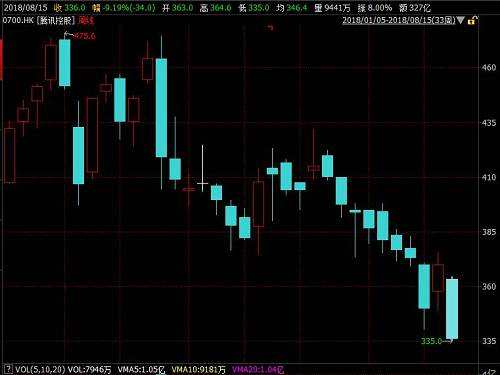
Task: Select the VOL(5,10,20) indicator label
Action: click(40, 369)
